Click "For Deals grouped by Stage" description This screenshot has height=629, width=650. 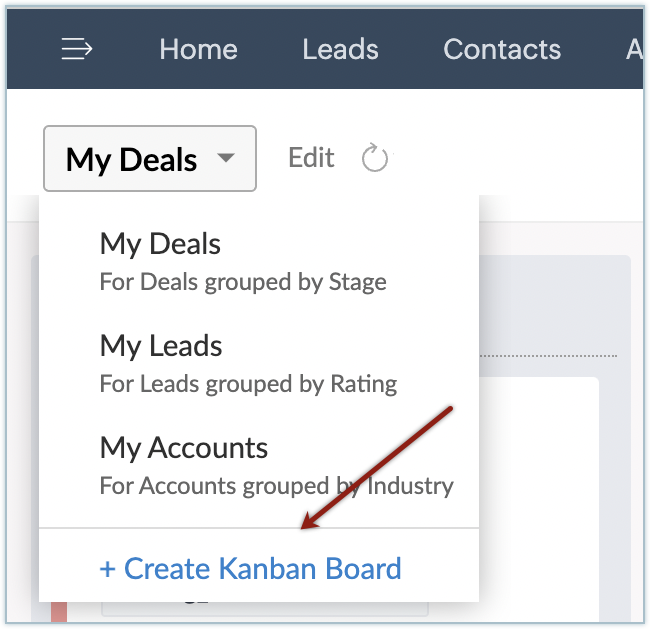243,282
